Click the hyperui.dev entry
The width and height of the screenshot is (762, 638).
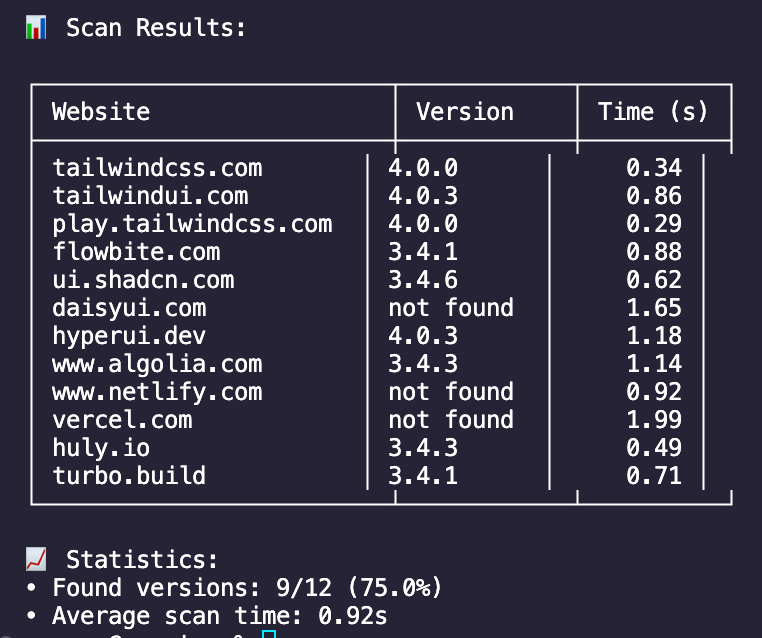tap(129, 336)
